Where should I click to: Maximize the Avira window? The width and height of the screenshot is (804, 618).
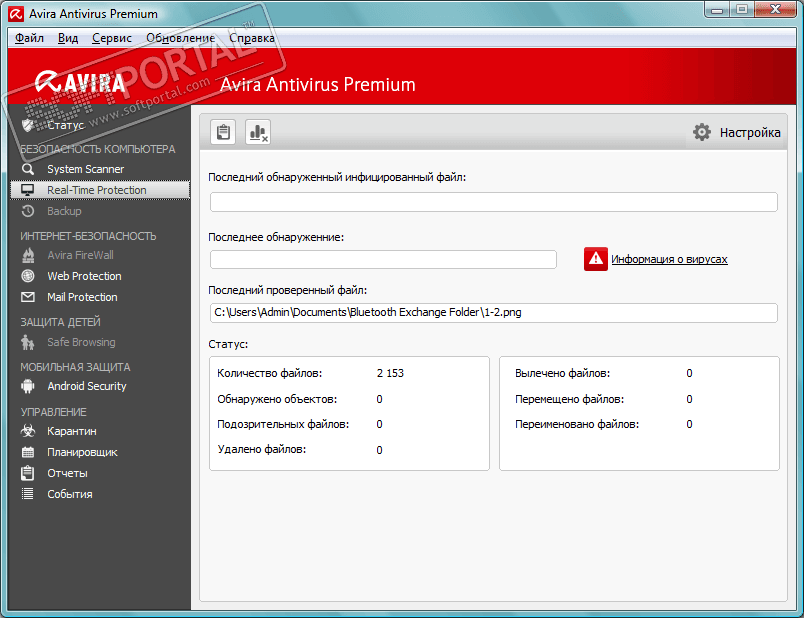coord(742,10)
